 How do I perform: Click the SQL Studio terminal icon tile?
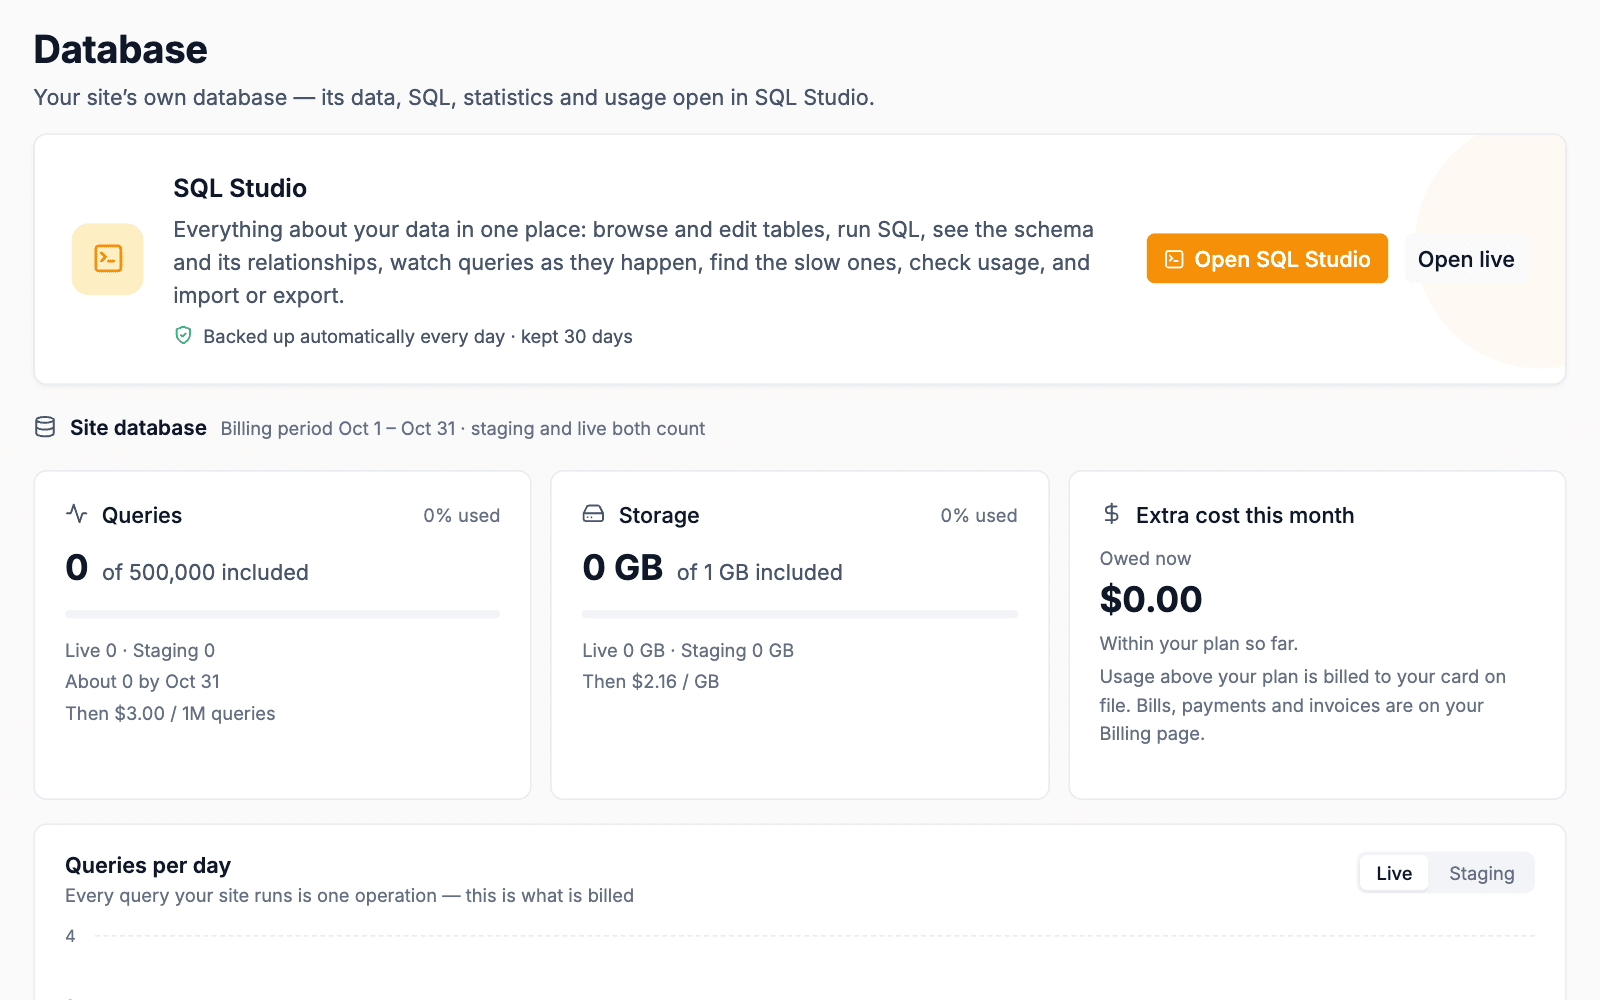point(107,259)
